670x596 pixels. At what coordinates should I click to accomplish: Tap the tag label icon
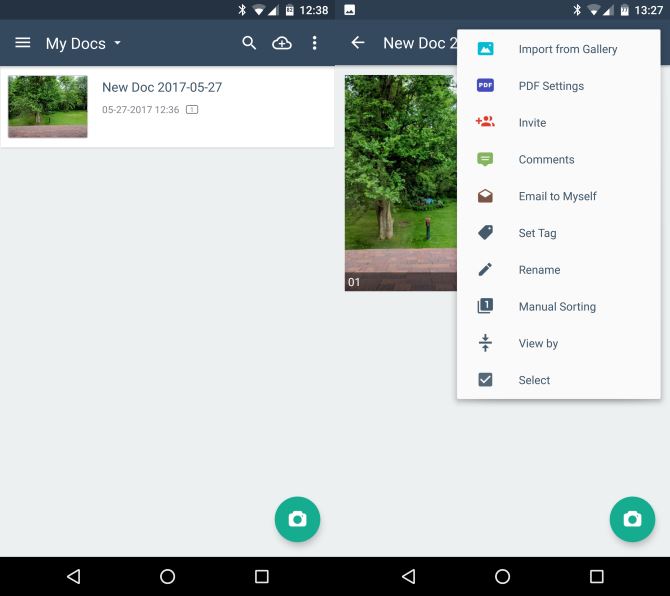point(485,232)
